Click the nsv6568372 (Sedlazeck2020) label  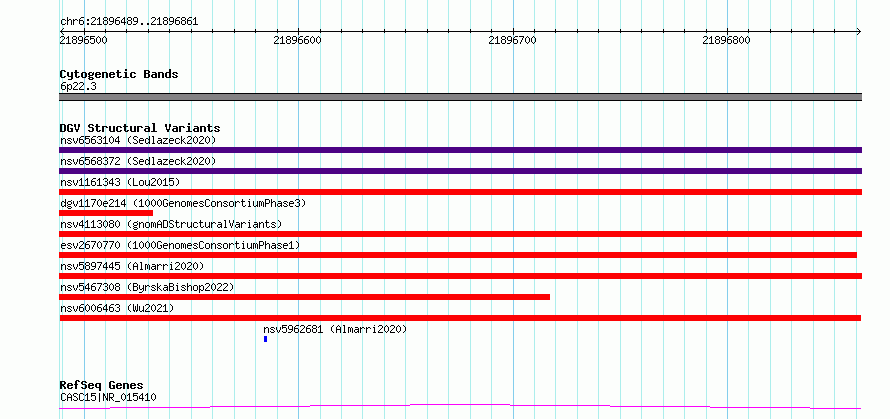tap(138, 161)
